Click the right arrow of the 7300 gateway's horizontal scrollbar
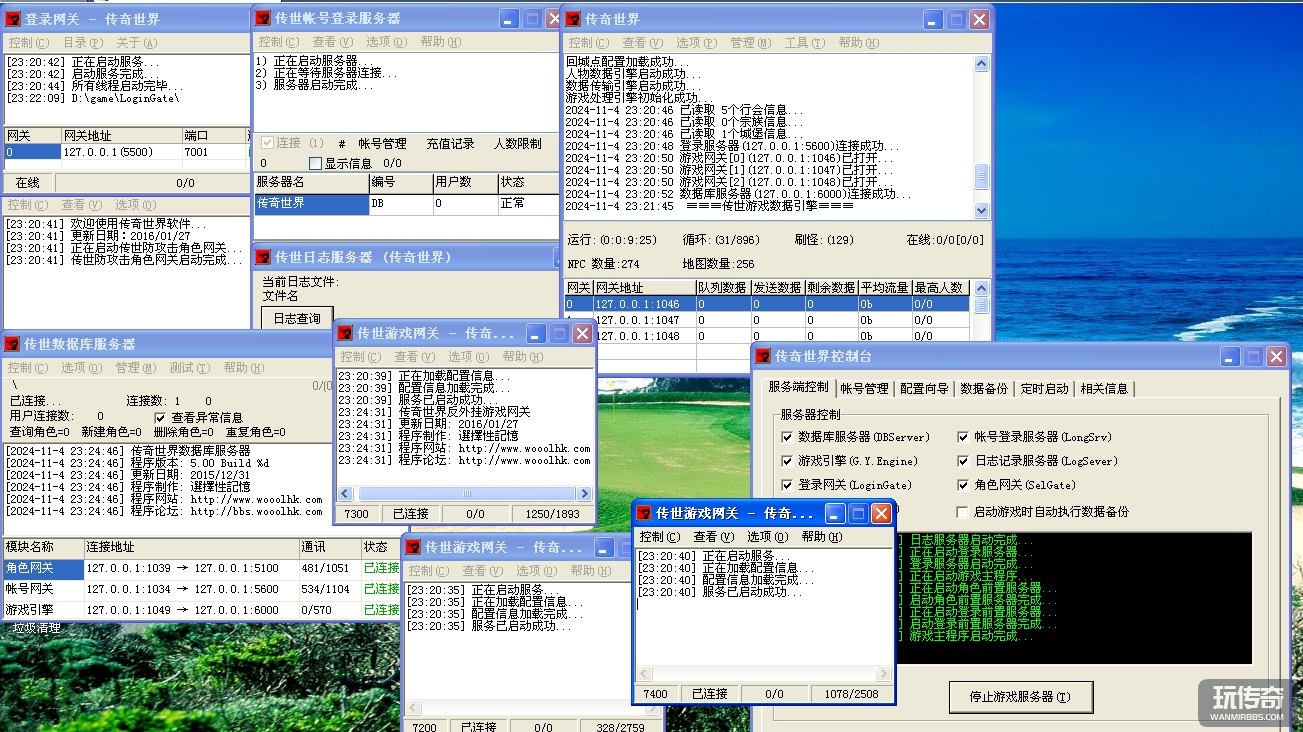Screen dimensions: 1303x732 [585, 493]
